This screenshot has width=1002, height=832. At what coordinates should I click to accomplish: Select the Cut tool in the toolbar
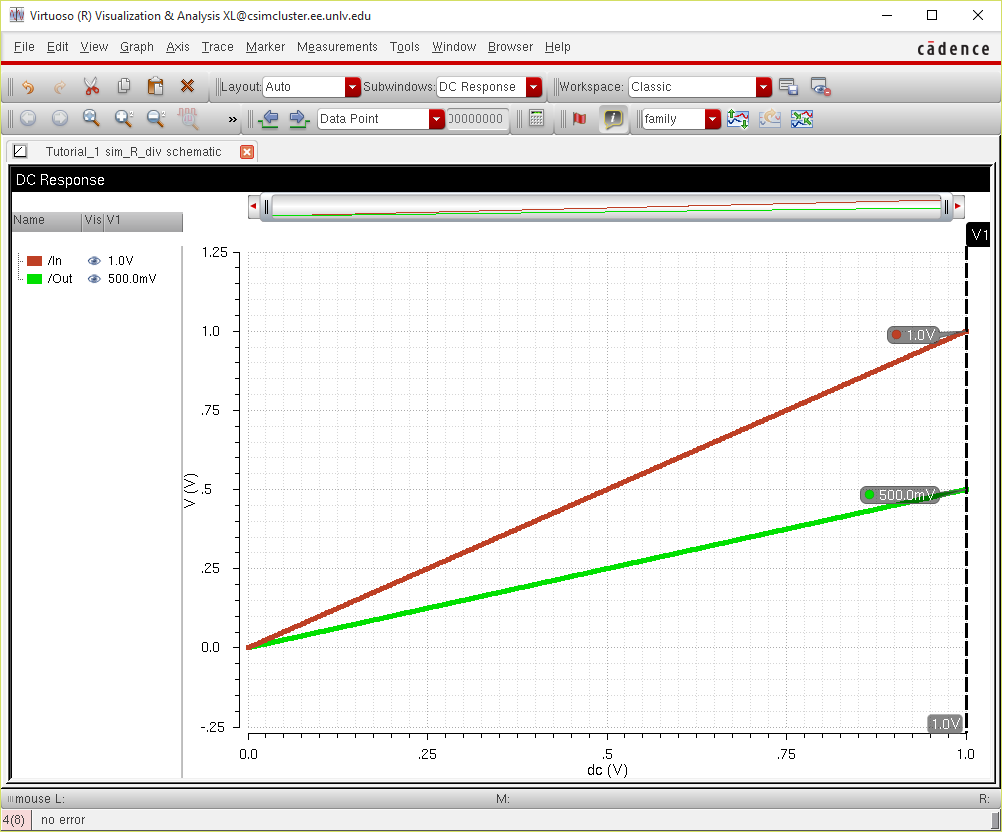(91, 87)
